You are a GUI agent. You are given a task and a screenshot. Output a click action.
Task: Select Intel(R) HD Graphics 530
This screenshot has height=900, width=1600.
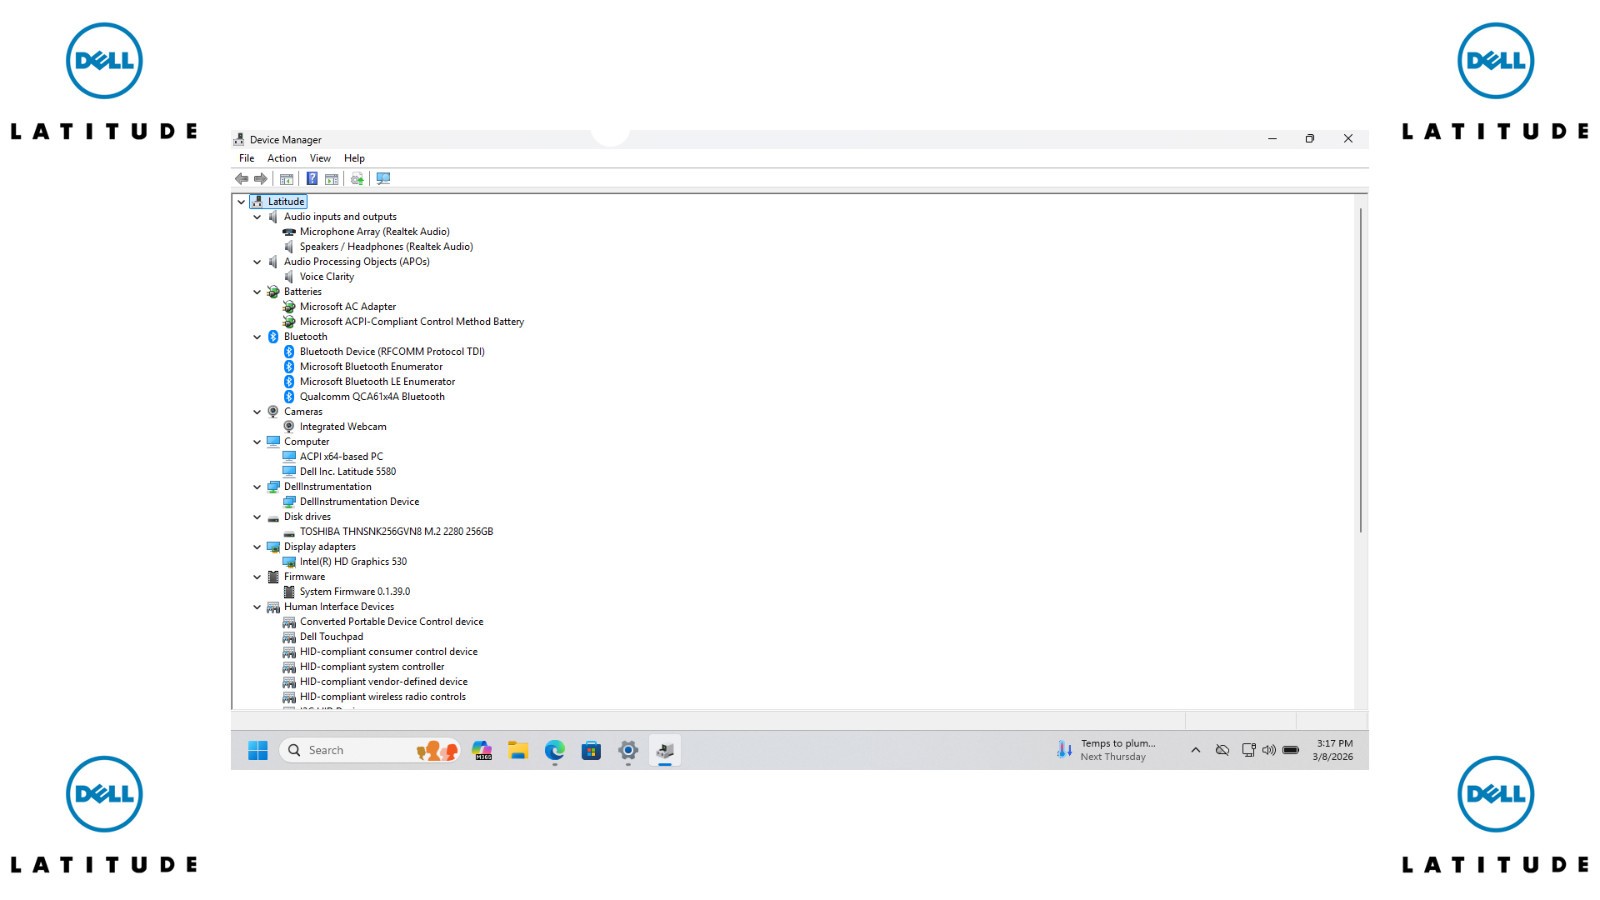click(x=353, y=562)
